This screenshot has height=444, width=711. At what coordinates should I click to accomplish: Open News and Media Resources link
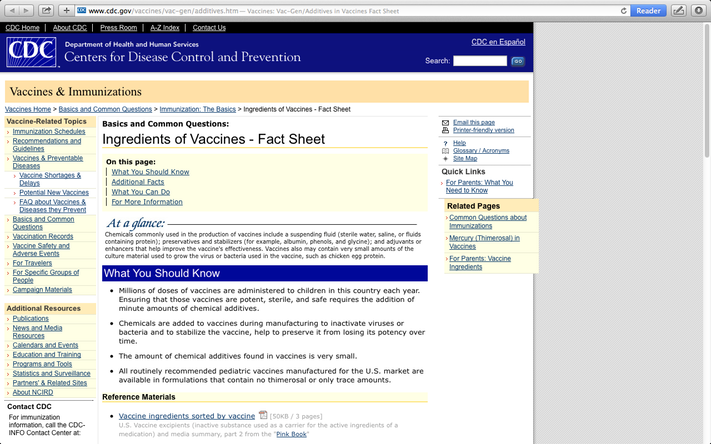37,332
